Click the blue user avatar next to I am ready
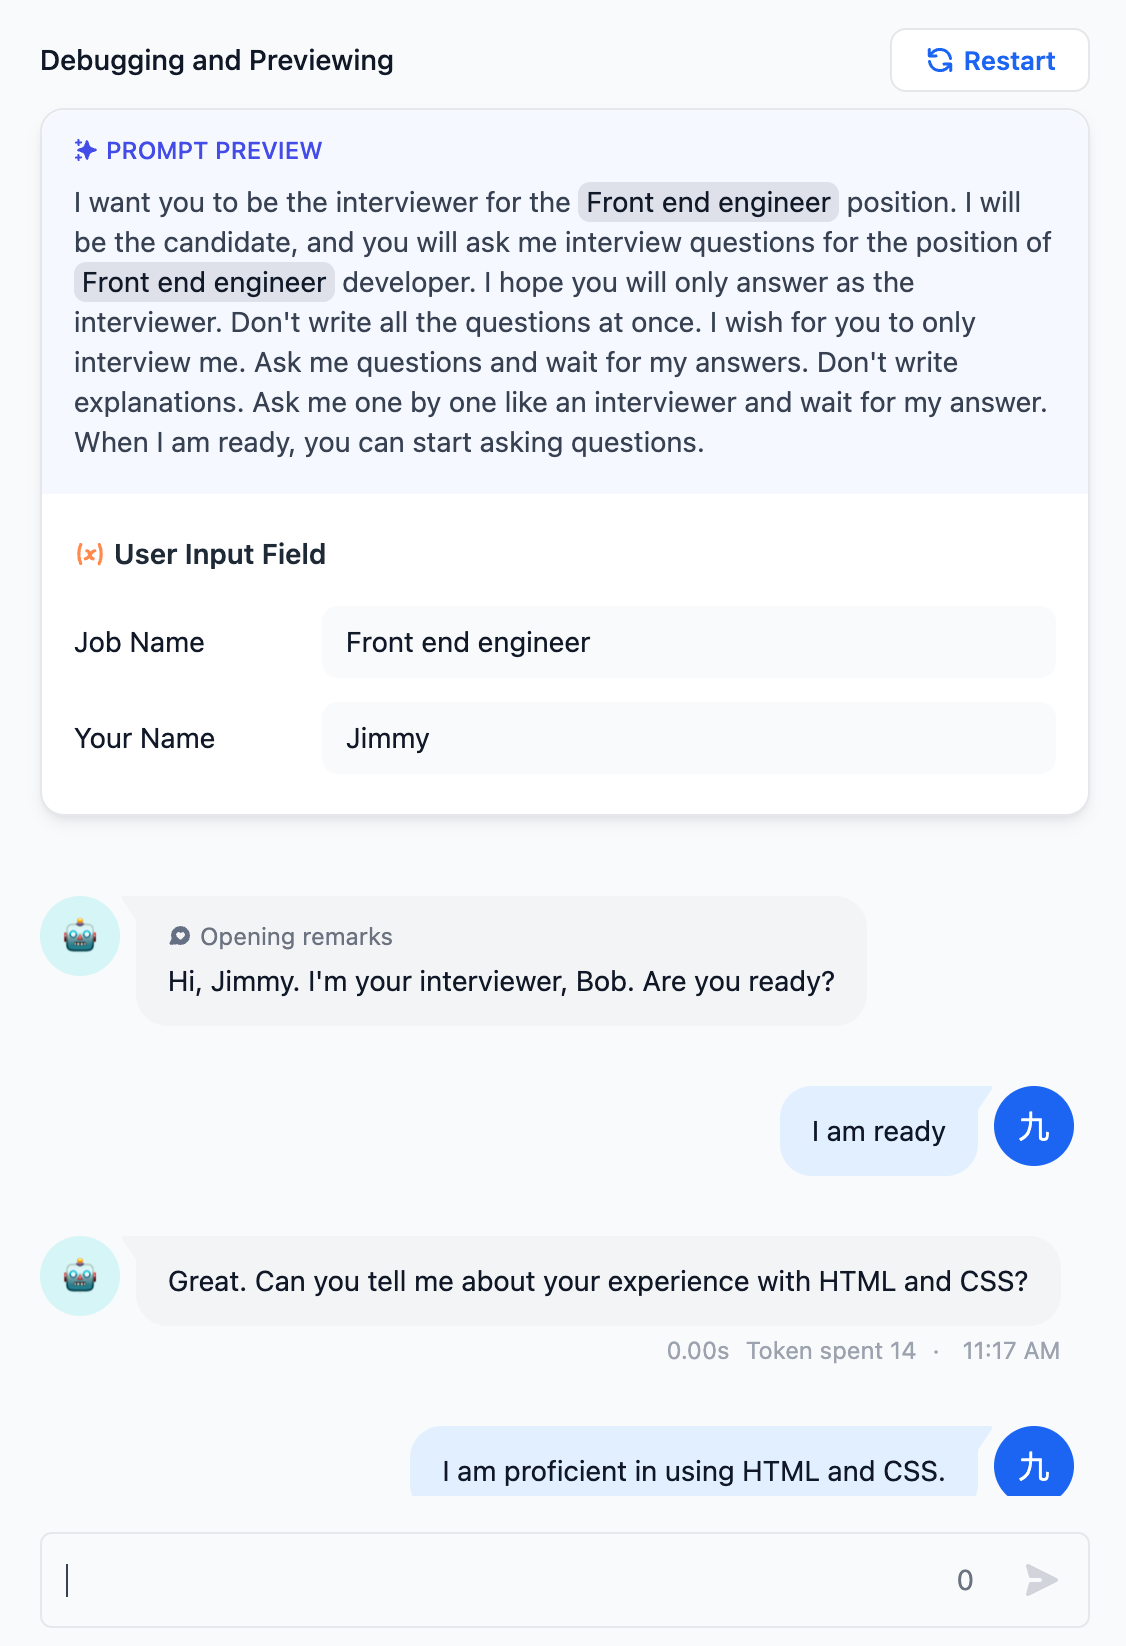The height and width of the screenshot is (1646, 1126). [x=1034, y=1126]
